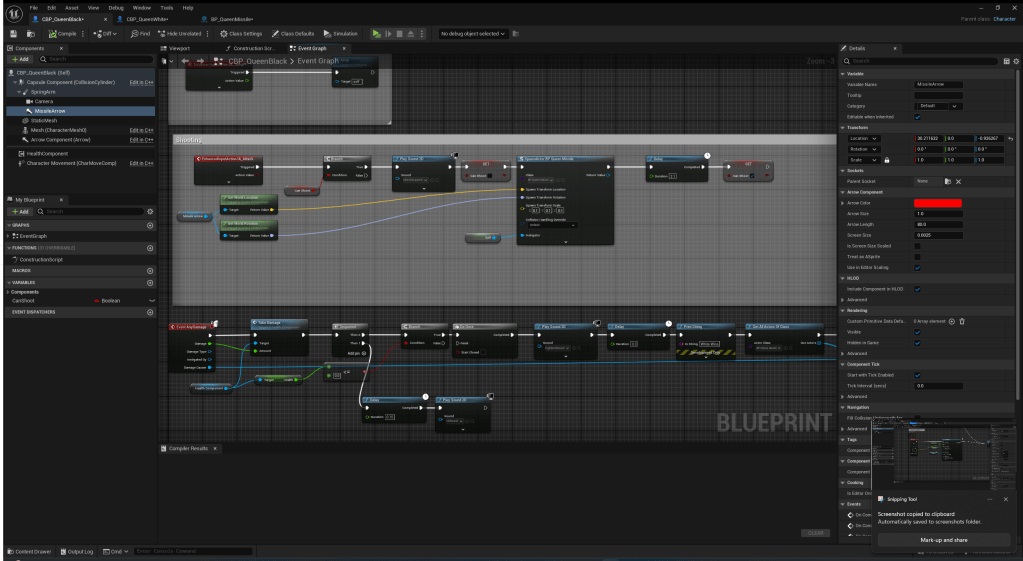Click the Browse to asset icon
This screenshot has height=561, width=1023.
pyautogui.click(x=29, y=33)
